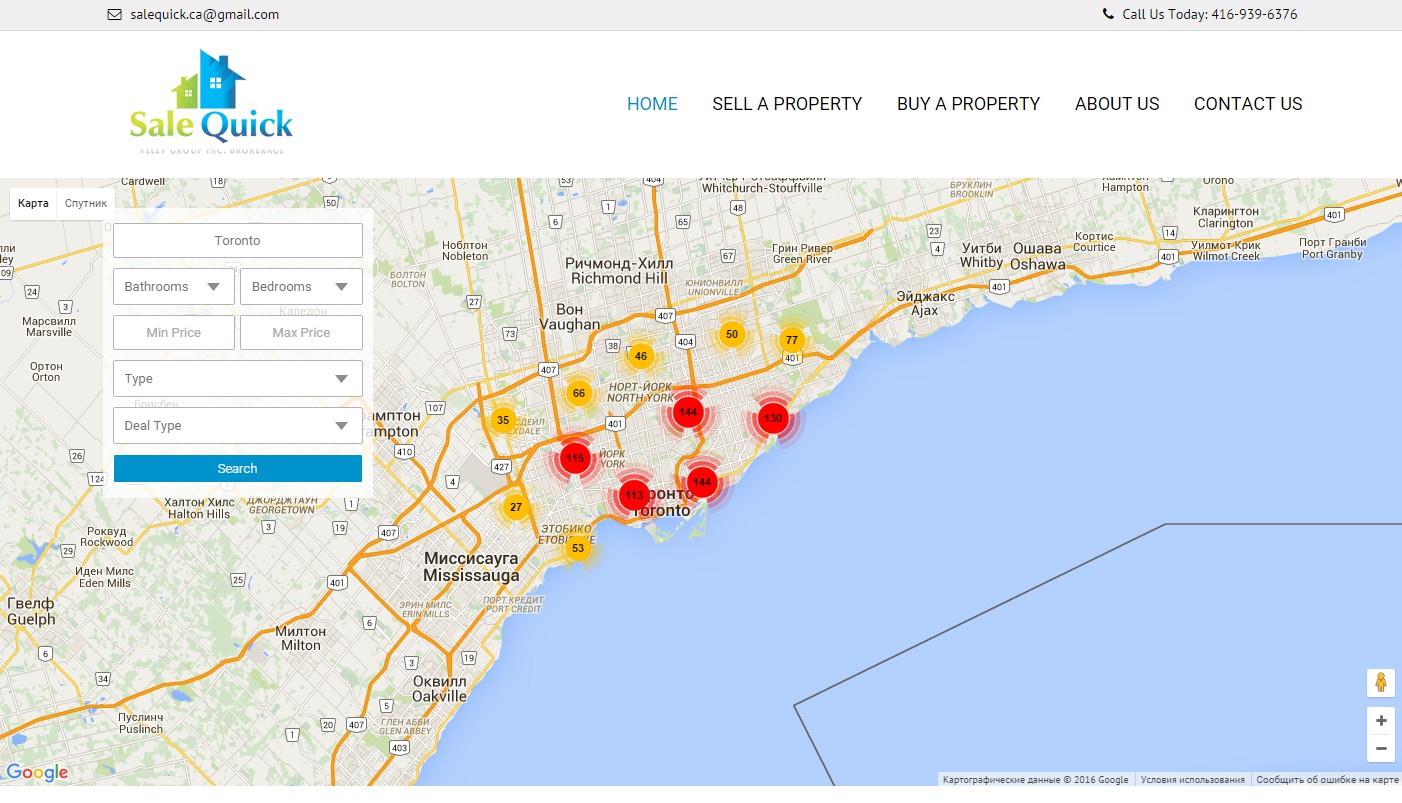Open the red cluster marker labeled 130
This screenshot has width=1402, height=803.
click(773, 419)
